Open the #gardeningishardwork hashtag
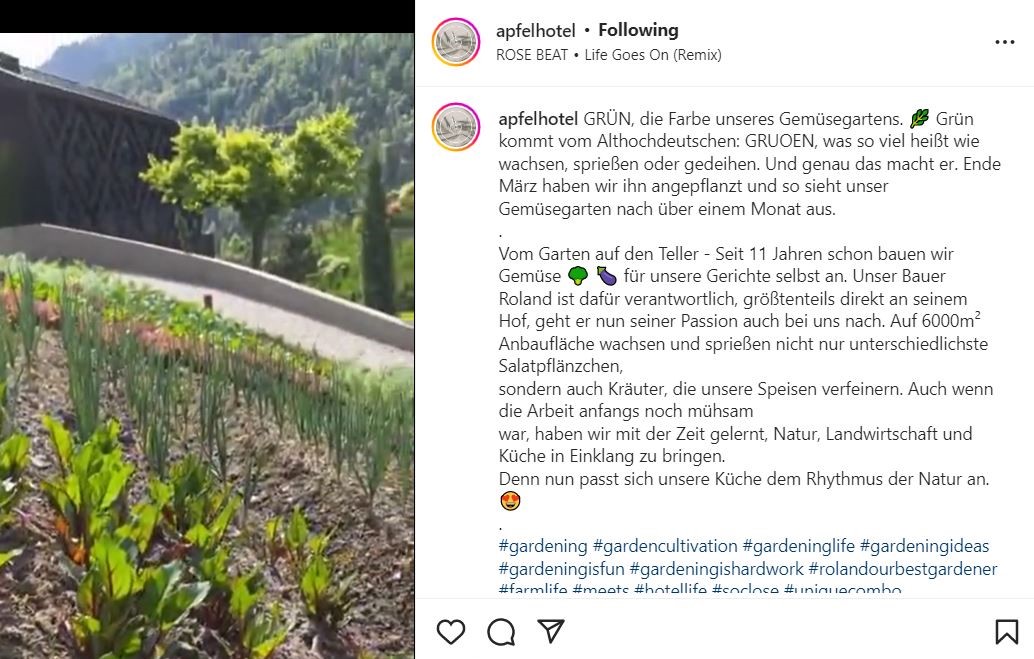This screenshot has width=1034, height=659. click(x=716, y=569)
